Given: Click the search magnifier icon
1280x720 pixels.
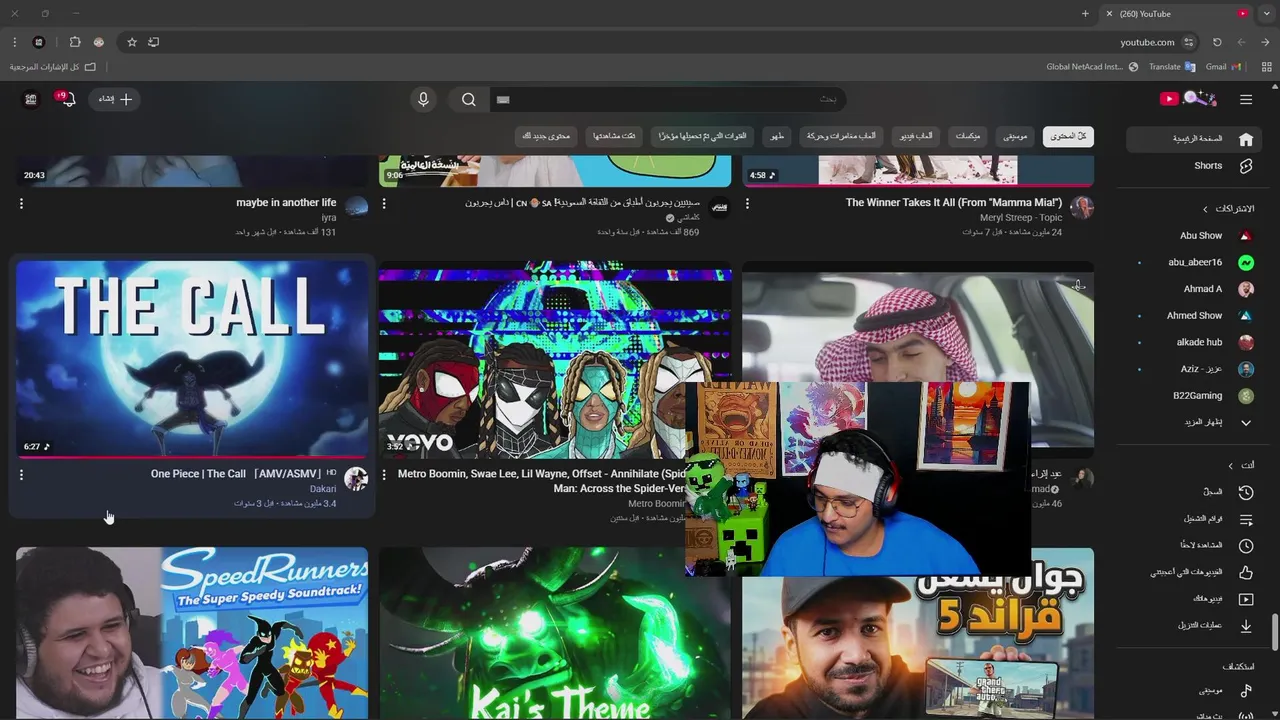Looking at the screenshot, I should tap(469, 99).
